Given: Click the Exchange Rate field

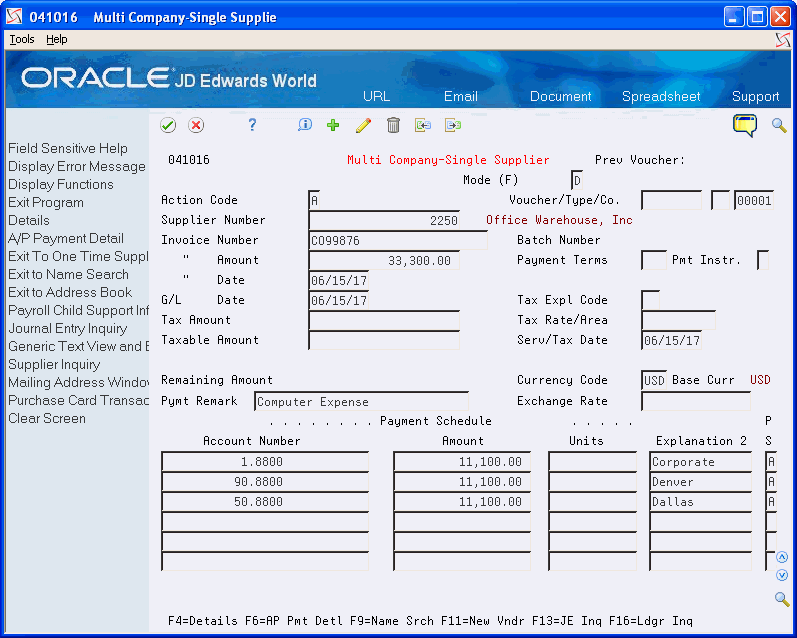Looking at the screenshot, I should coord(696,401).
